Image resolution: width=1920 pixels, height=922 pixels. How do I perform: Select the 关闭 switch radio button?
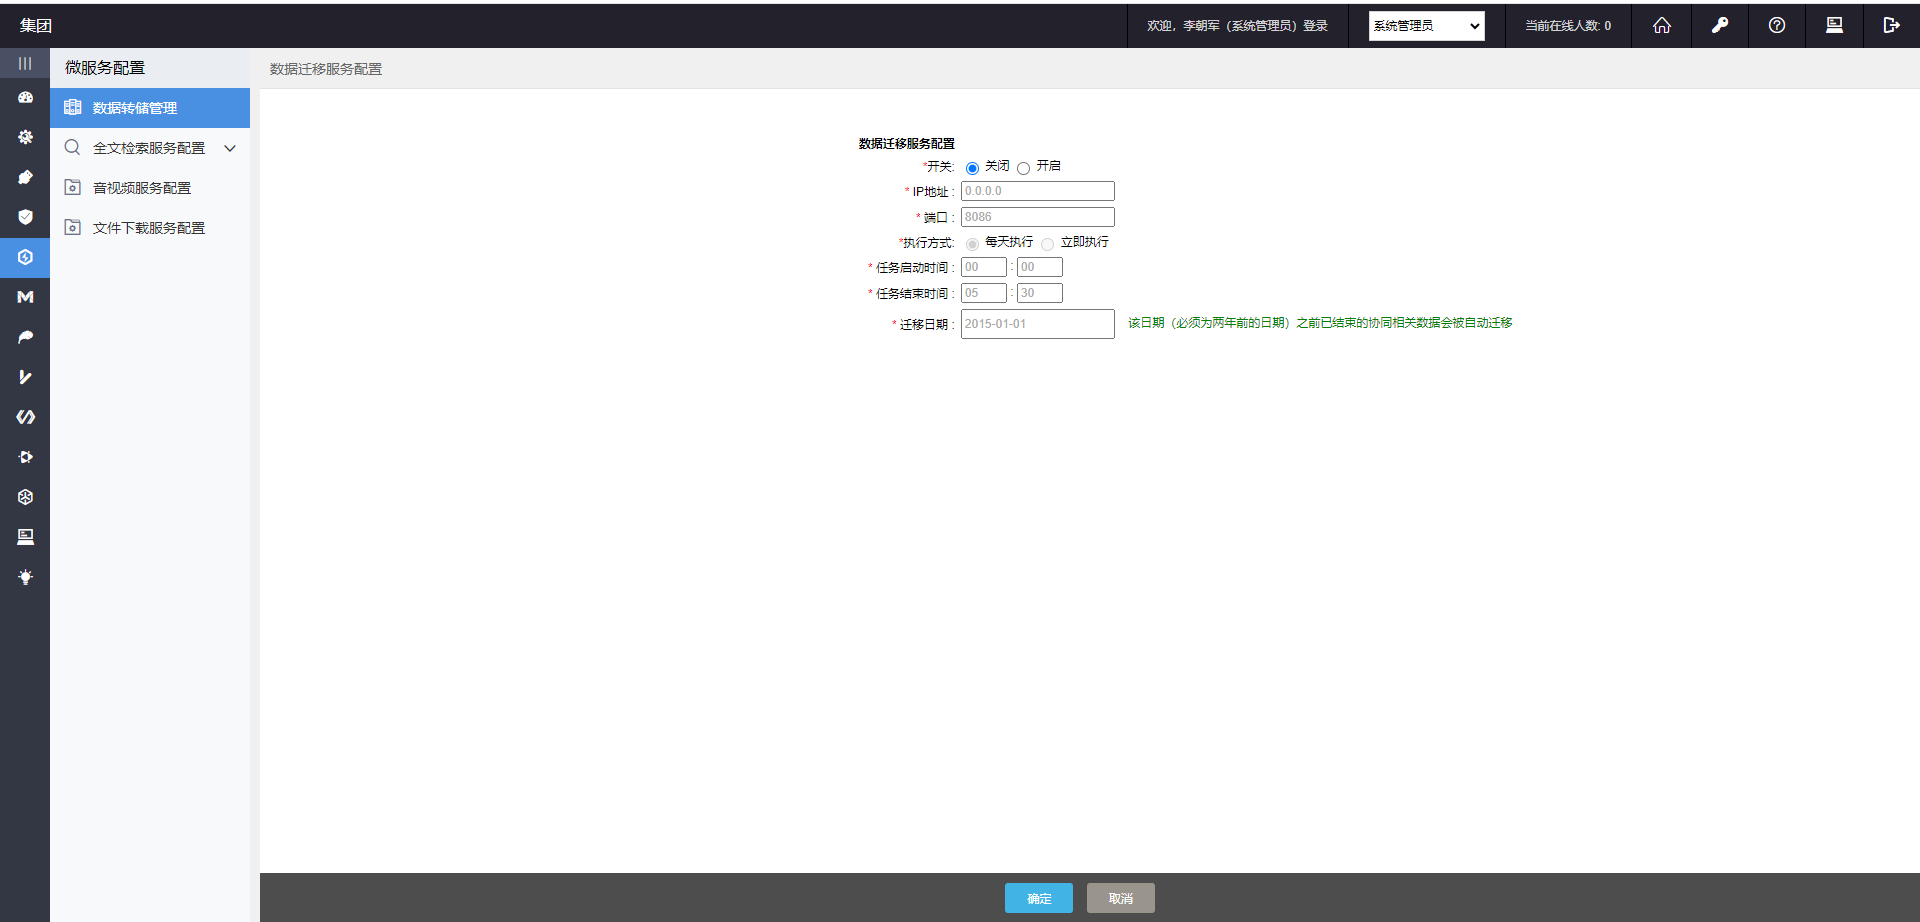972,168
